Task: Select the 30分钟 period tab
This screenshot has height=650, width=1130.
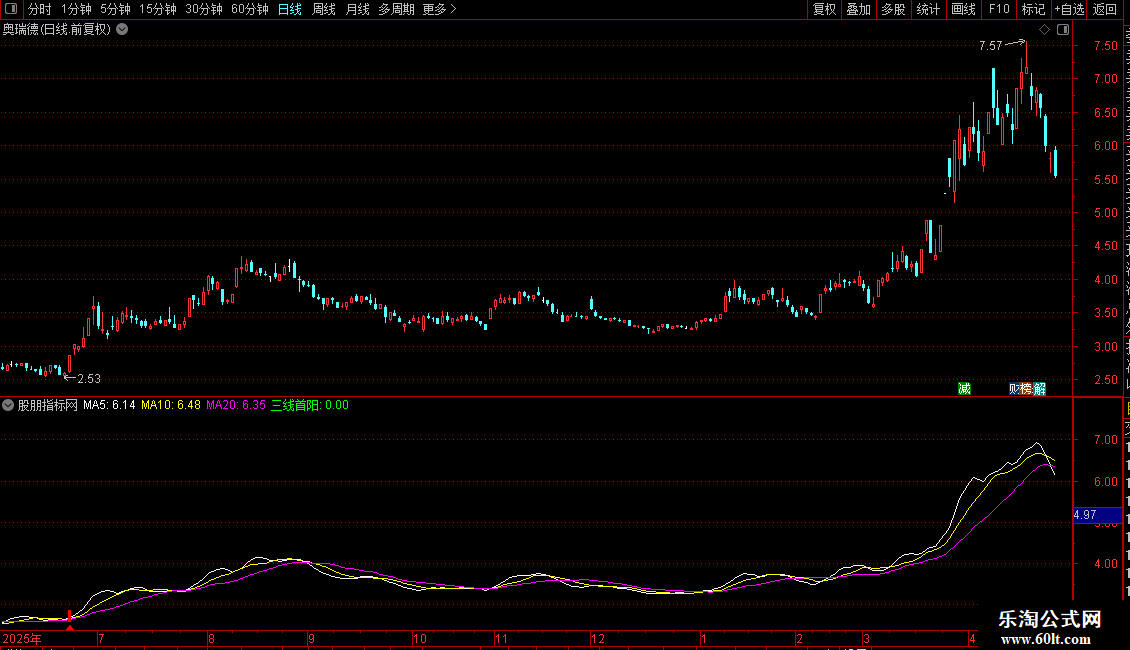Action: coord(203,9)
